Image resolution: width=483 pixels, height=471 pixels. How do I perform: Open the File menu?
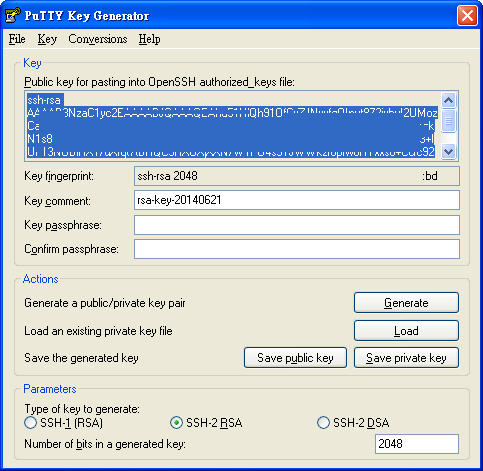tap(17, 39)
